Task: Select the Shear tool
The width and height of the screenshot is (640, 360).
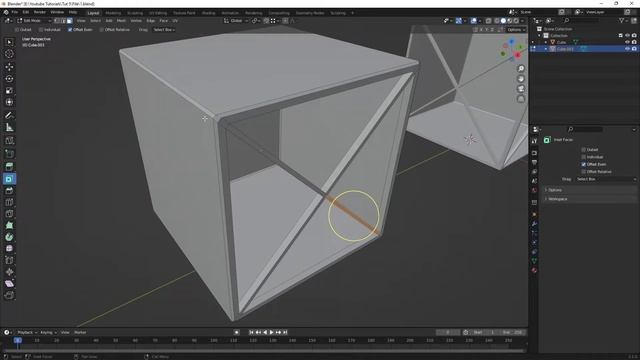Action: (9, 284)
